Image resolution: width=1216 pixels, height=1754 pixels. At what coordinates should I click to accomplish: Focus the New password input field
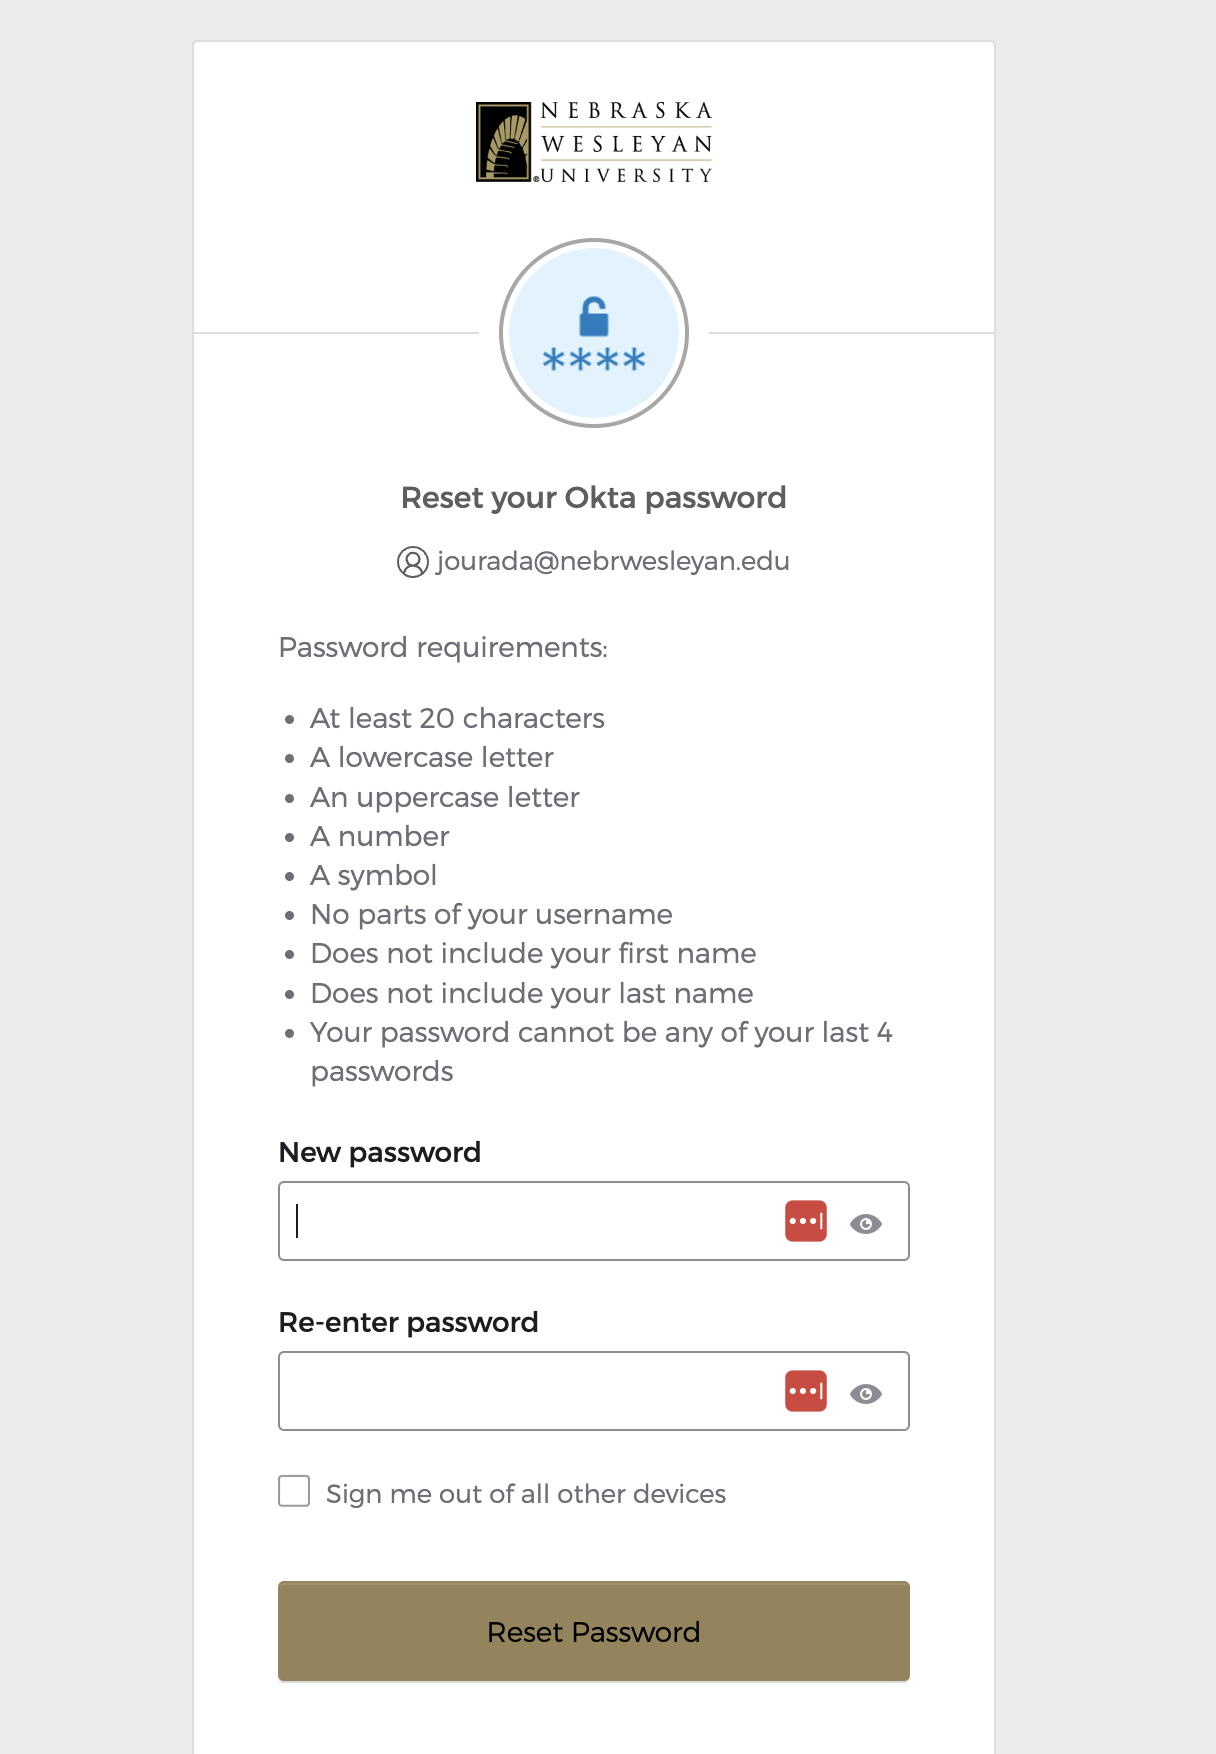tap(530, 1221)
